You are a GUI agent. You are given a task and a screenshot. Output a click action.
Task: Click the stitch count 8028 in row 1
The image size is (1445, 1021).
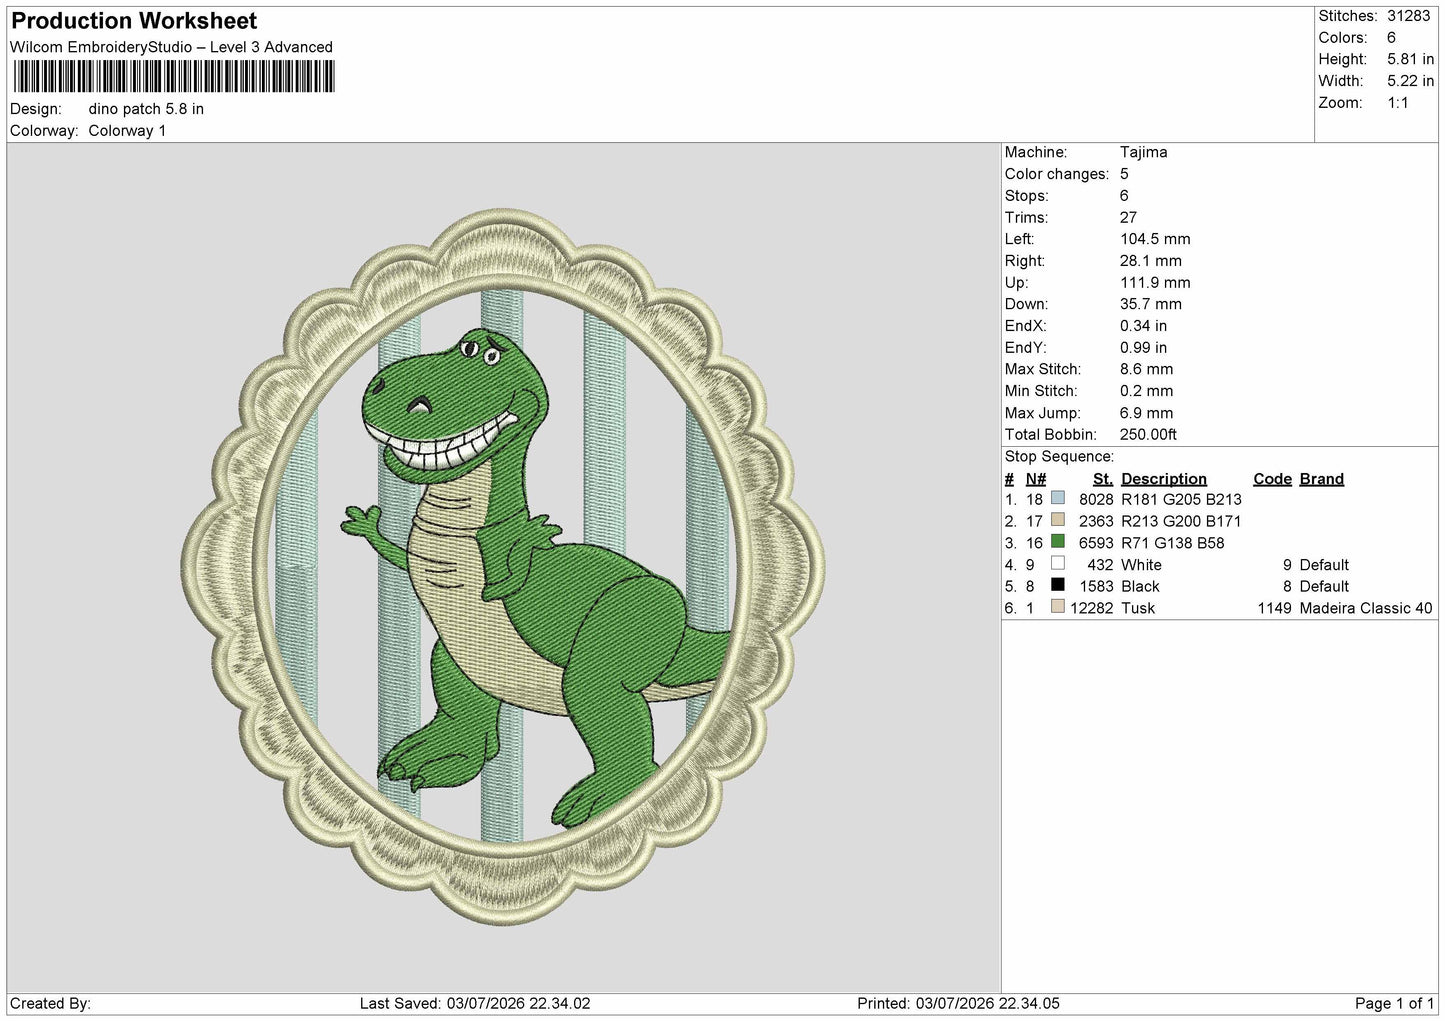click(x=1096, y=499)
